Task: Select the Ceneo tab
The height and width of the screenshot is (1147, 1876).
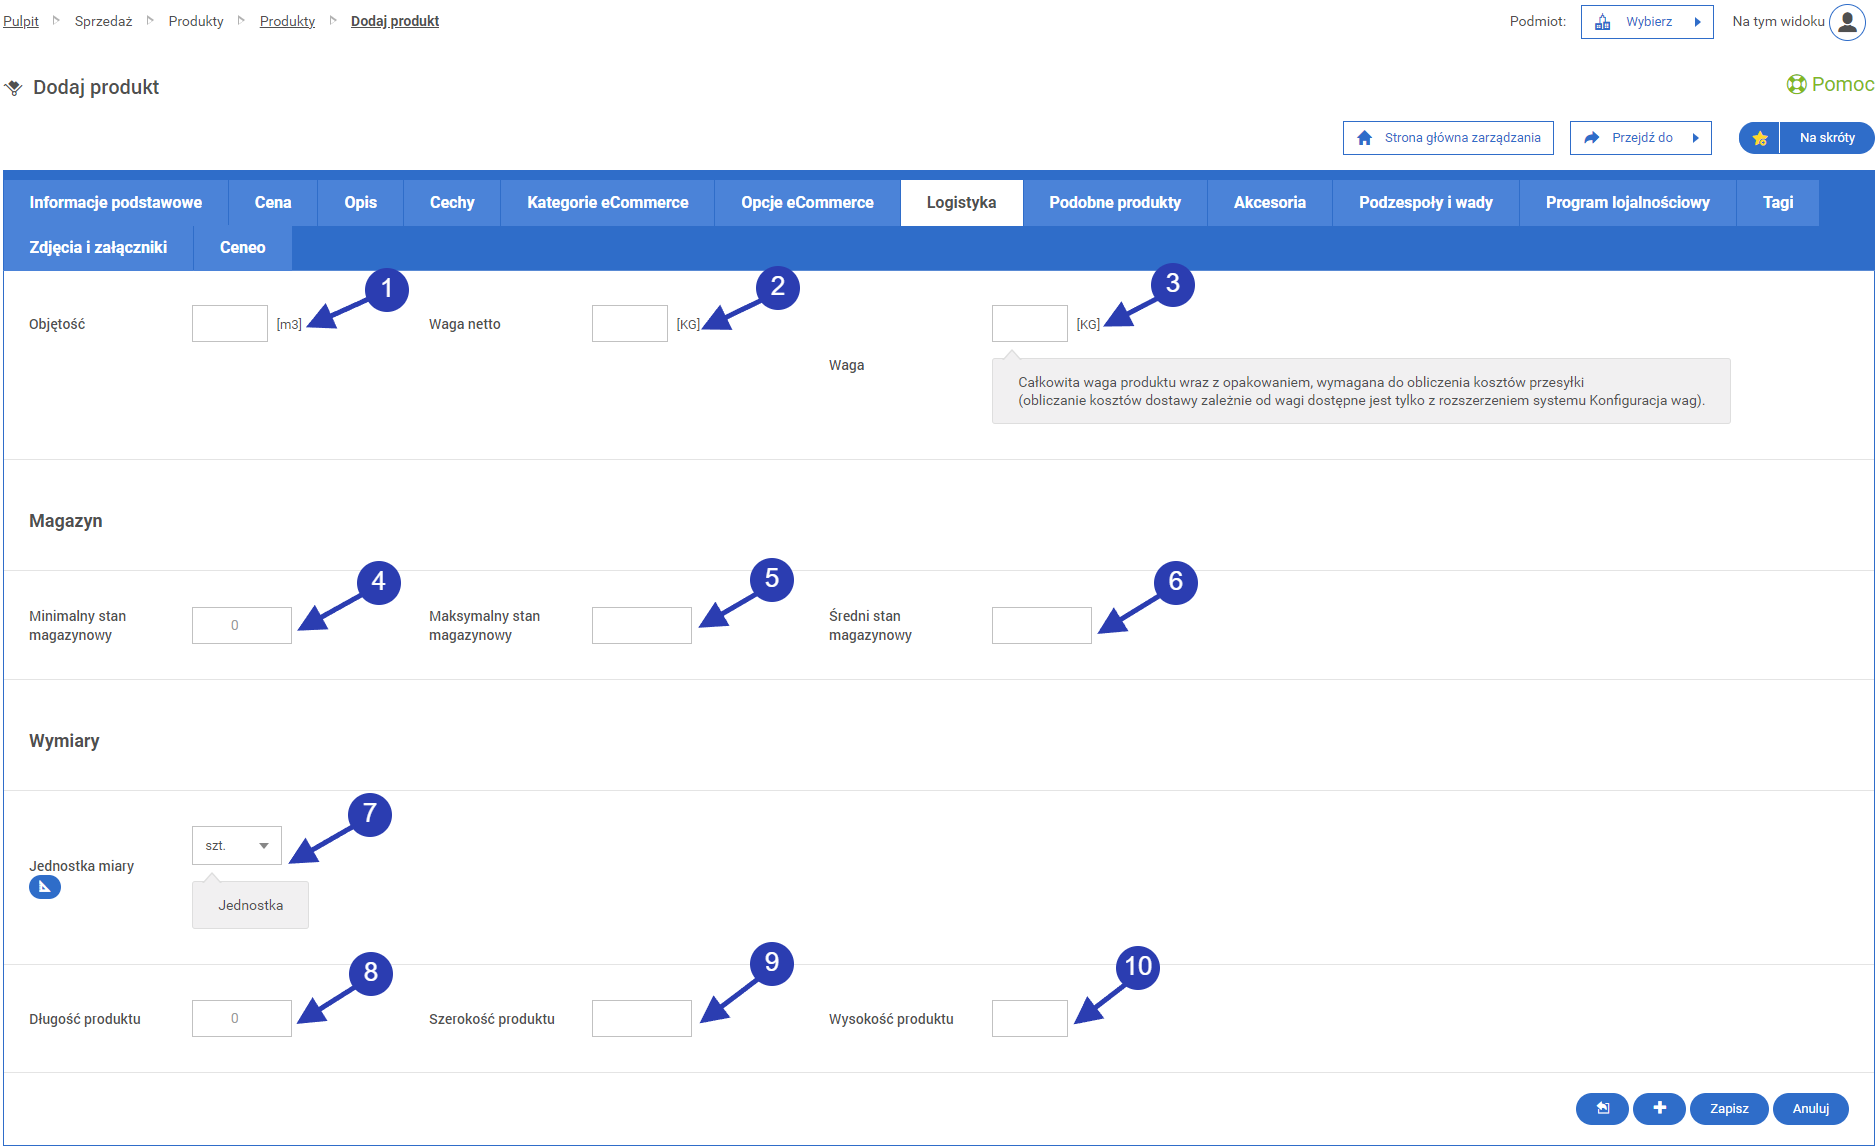Action: pyautogui.click(x=242, y=248)
